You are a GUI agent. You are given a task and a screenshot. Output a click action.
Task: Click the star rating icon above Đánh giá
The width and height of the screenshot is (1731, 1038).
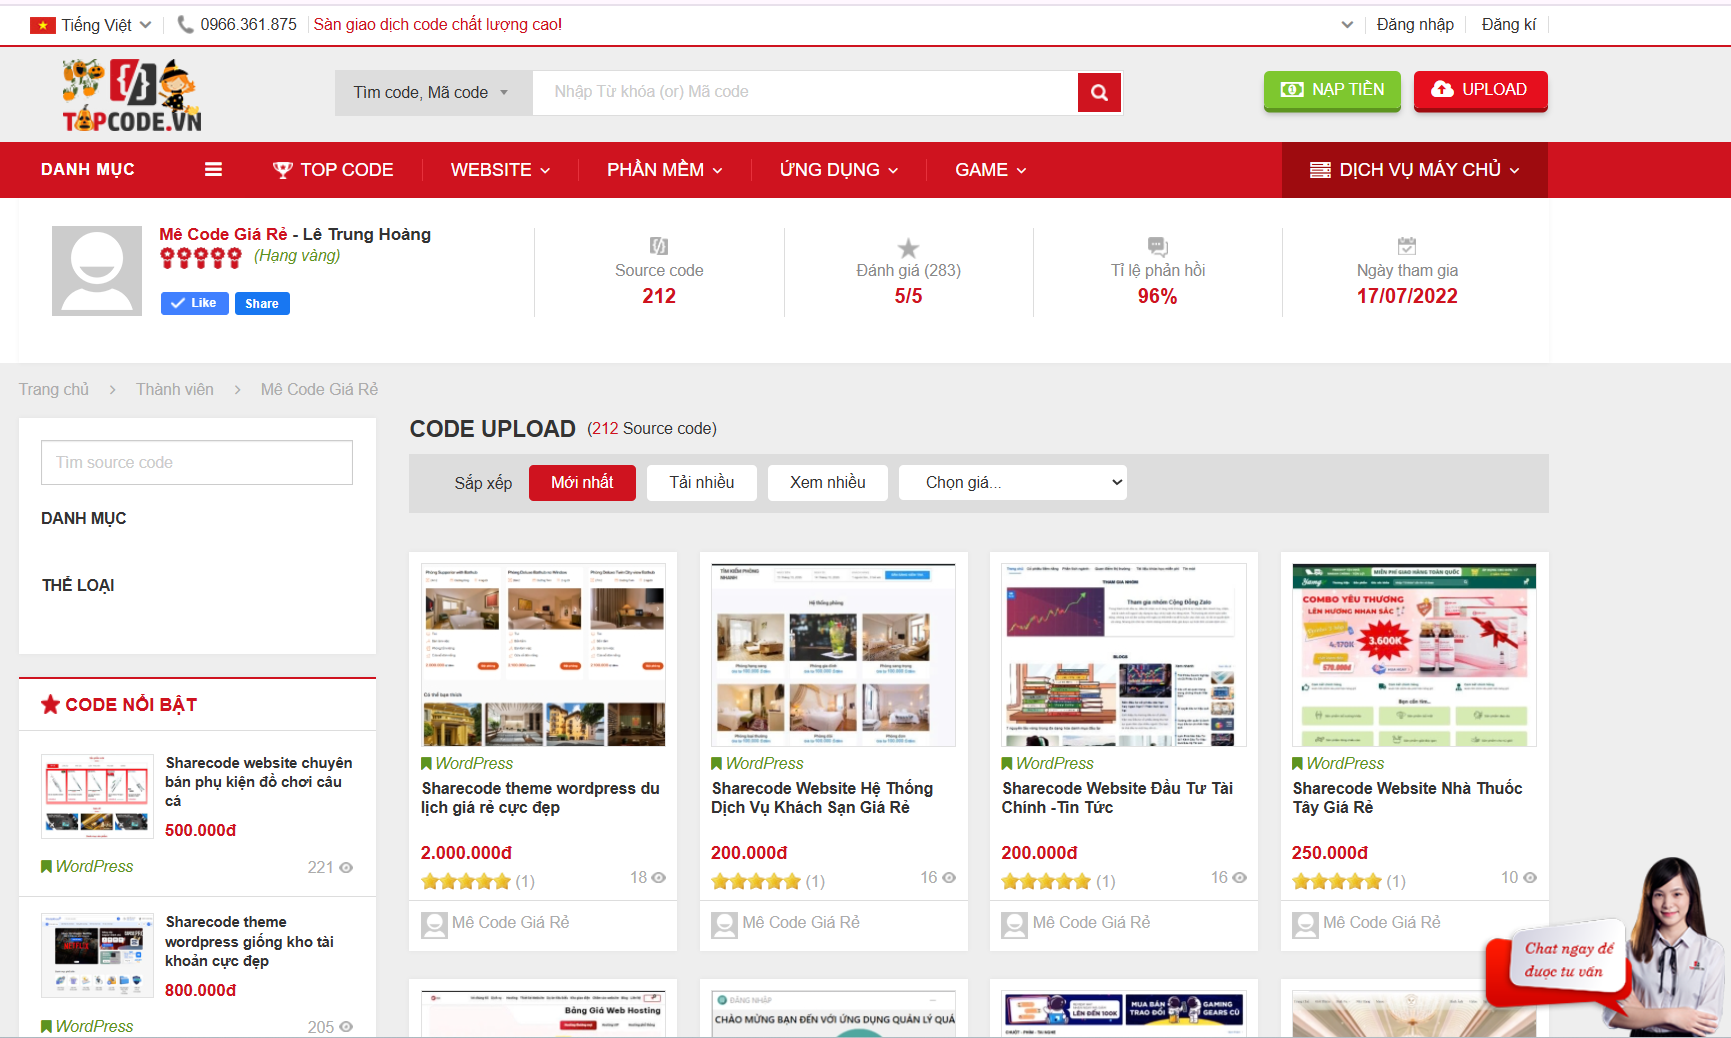point(908,247)
